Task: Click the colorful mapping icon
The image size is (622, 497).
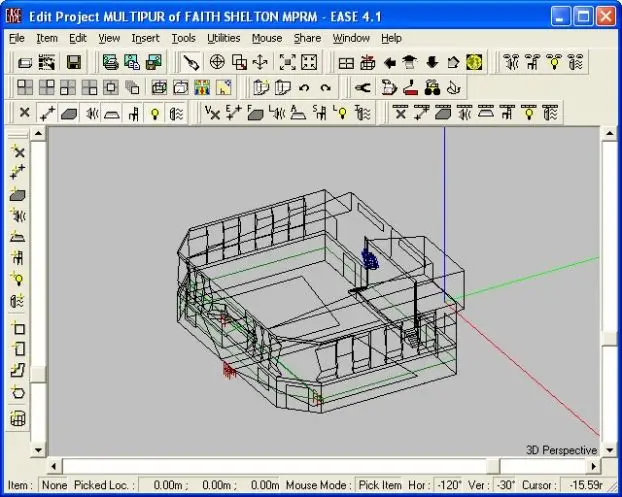Action: pos(202,88)
